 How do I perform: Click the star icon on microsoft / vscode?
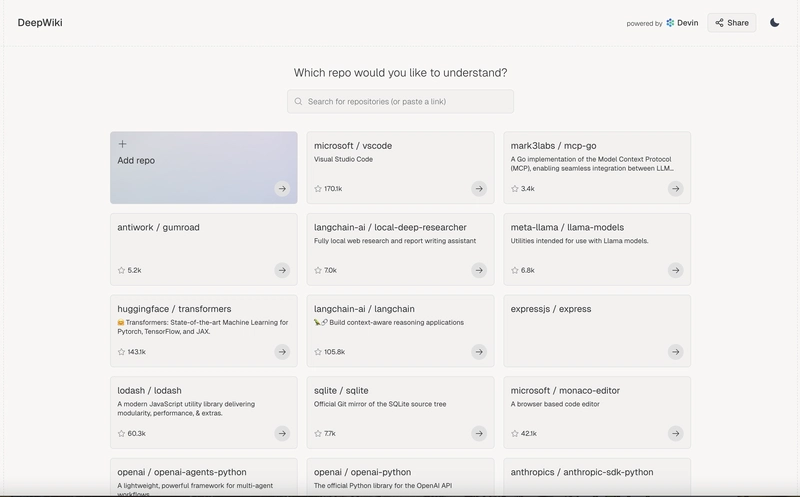click(x=318, y=188)
